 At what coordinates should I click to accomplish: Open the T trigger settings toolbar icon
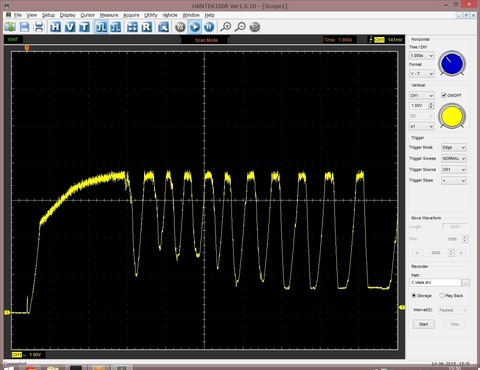(84, 27)
